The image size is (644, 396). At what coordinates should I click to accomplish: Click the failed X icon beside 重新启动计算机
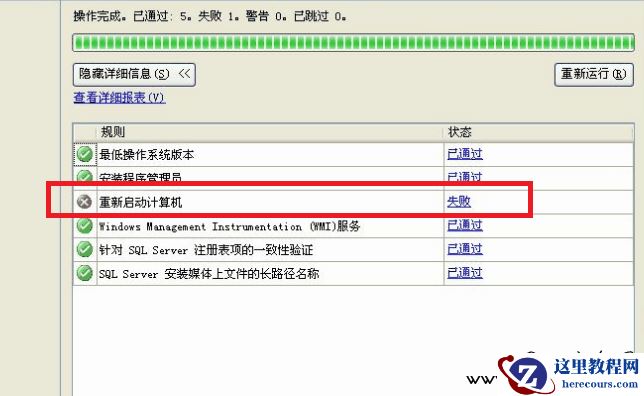coord(85,202)
